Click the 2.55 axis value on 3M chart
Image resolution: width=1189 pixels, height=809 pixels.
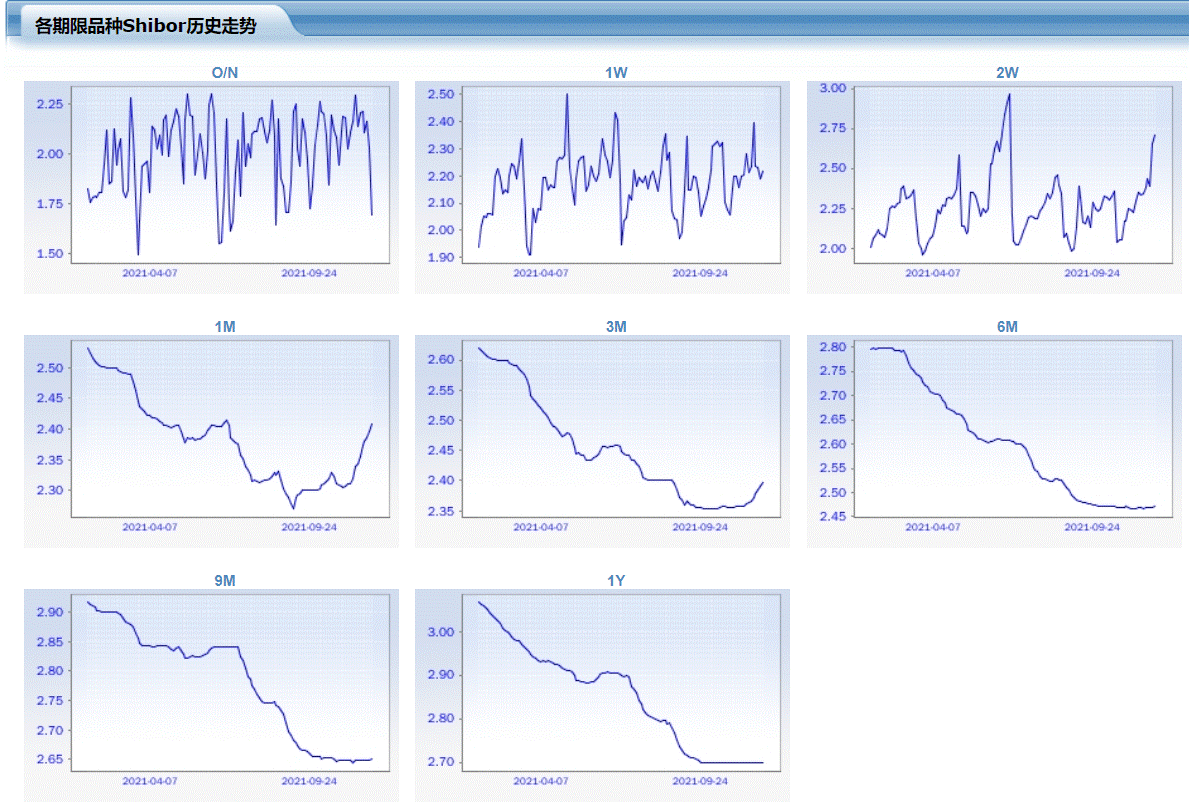(x=441, y=390)
